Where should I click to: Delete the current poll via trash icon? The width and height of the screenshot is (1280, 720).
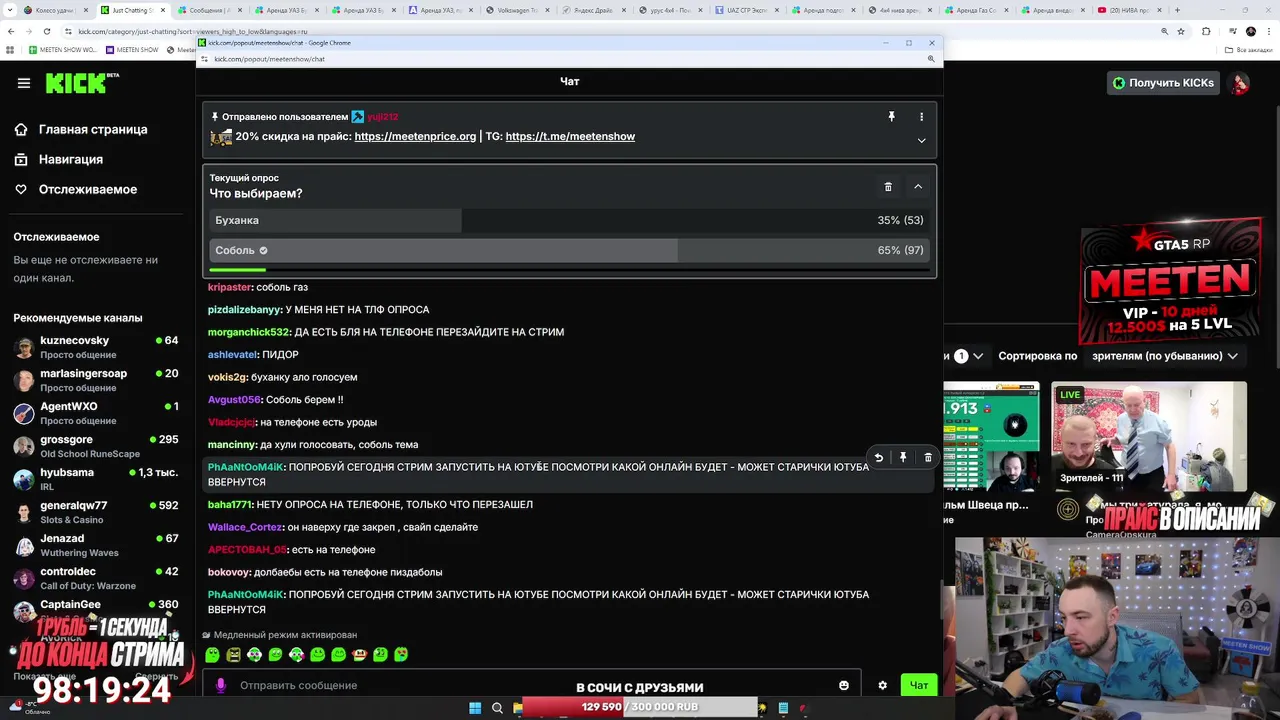tap(888, 187)
